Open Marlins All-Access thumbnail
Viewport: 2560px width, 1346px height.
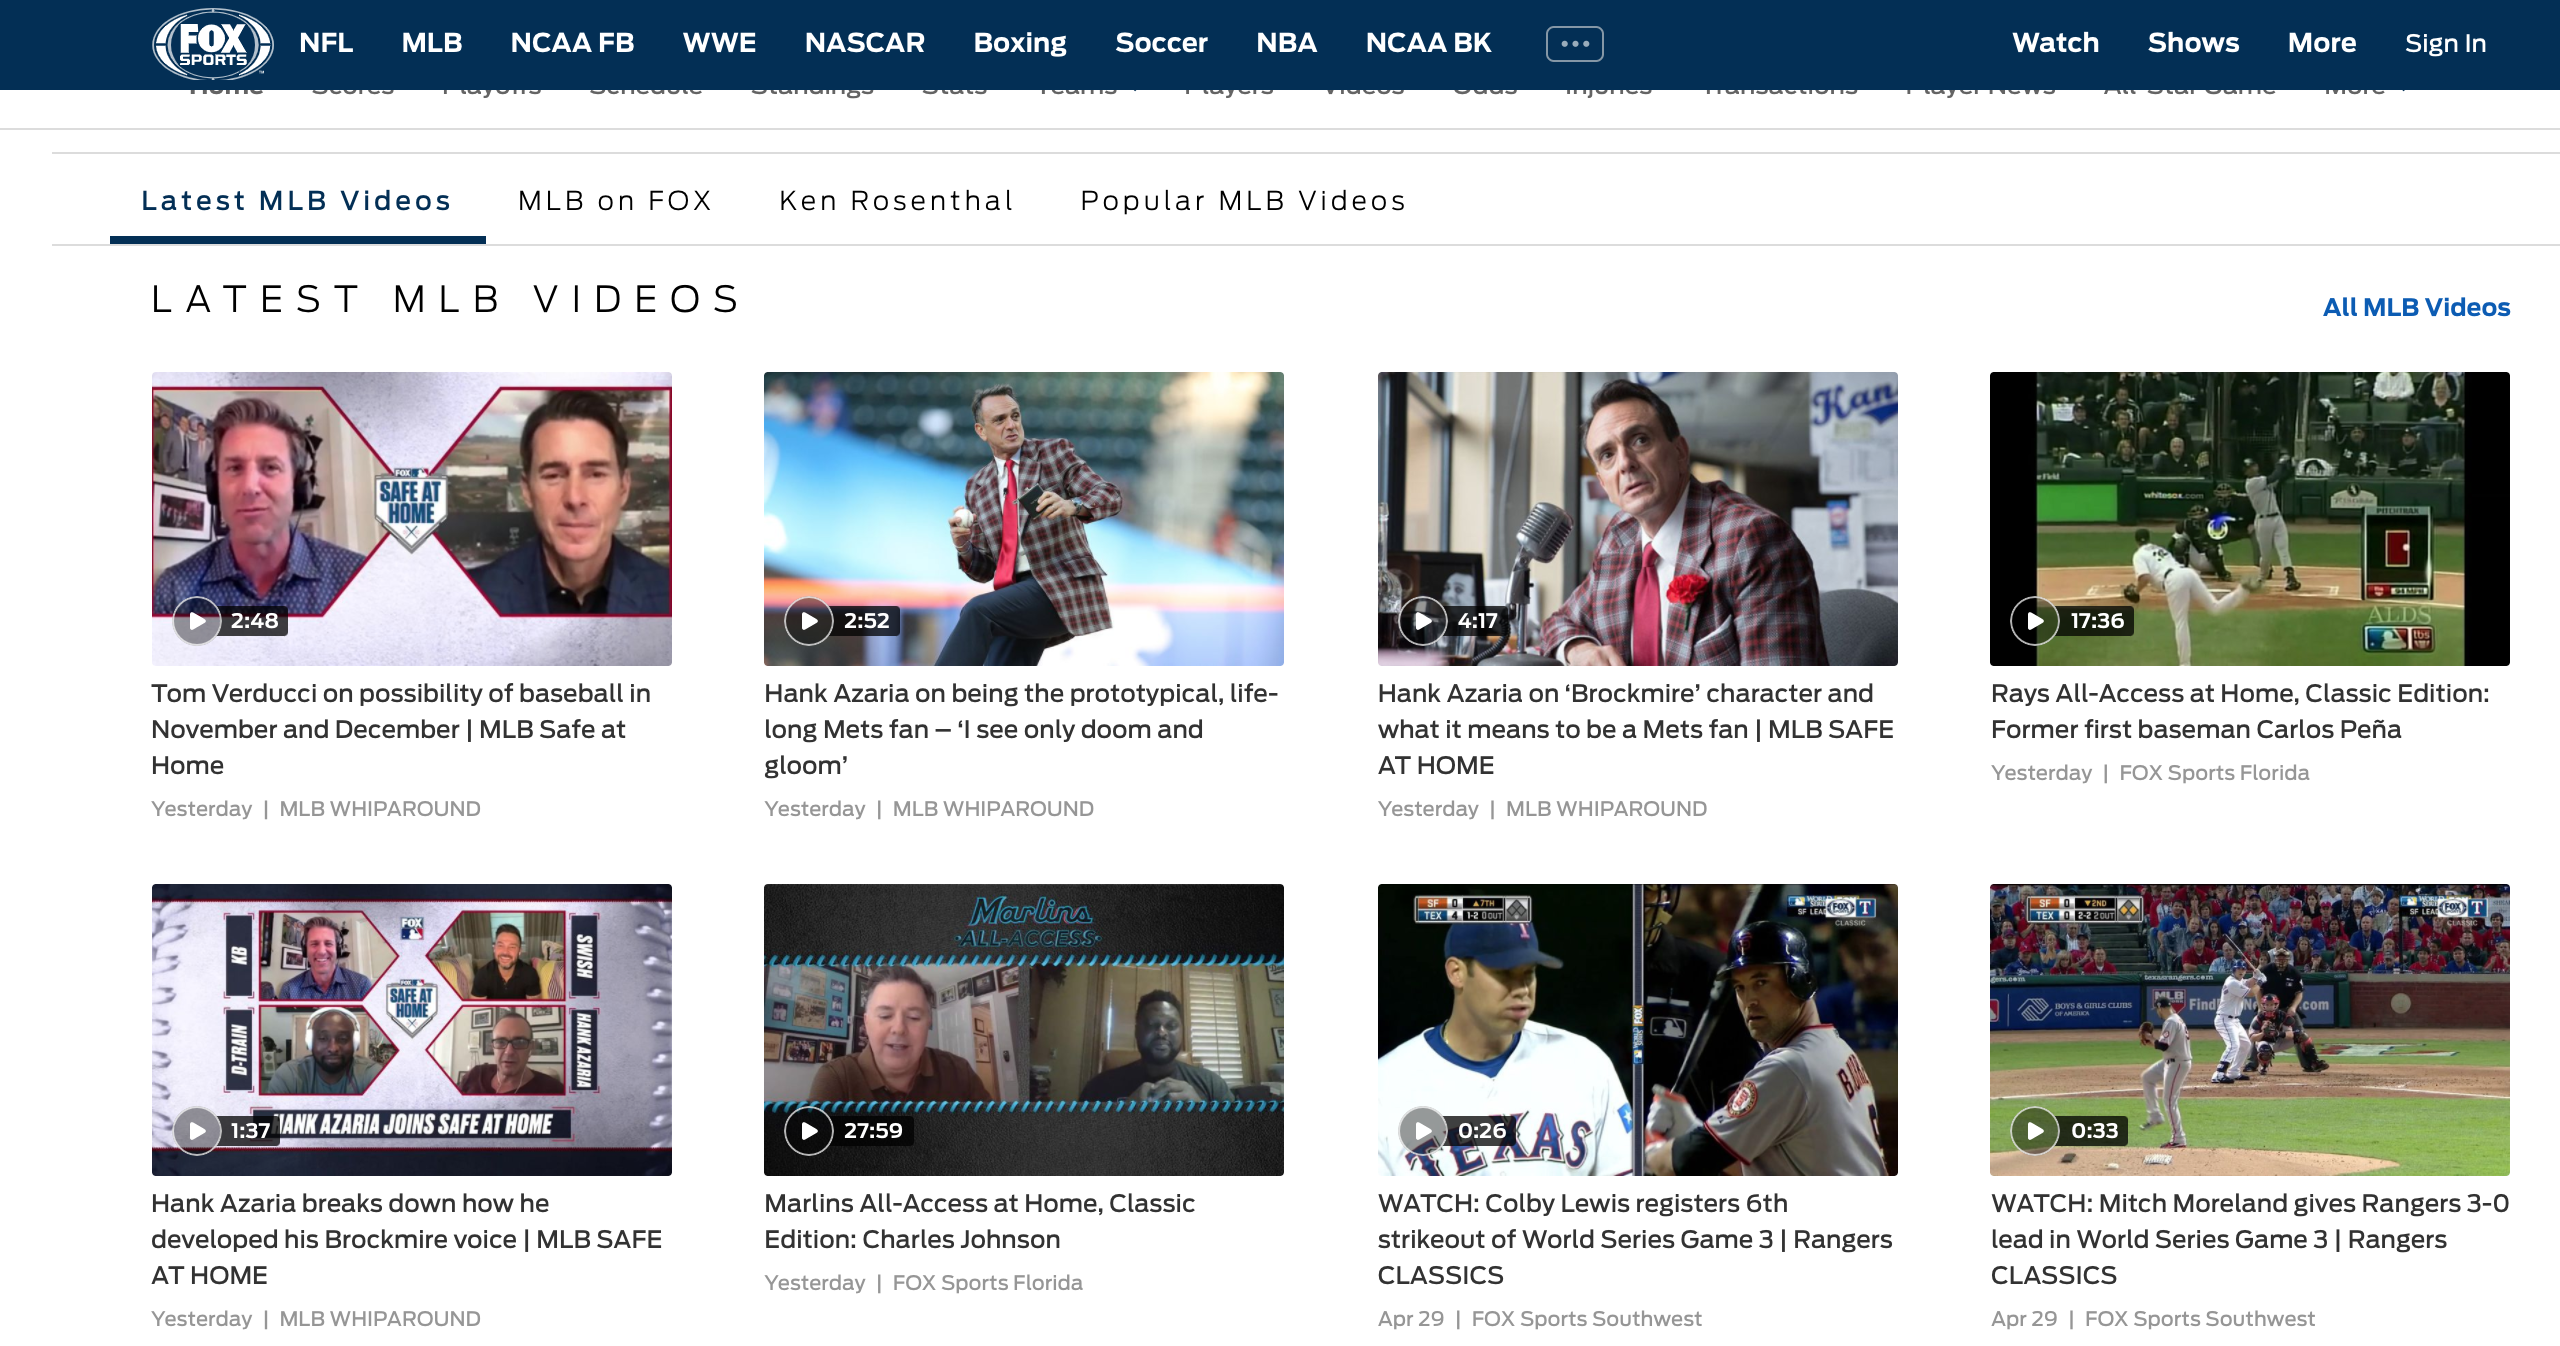click(x=1024, y=1030)
